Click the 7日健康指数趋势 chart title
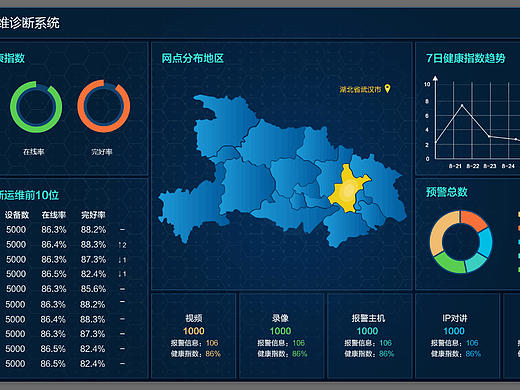The height and width of the screenshot is (390, 520). (x=466, y=58)
